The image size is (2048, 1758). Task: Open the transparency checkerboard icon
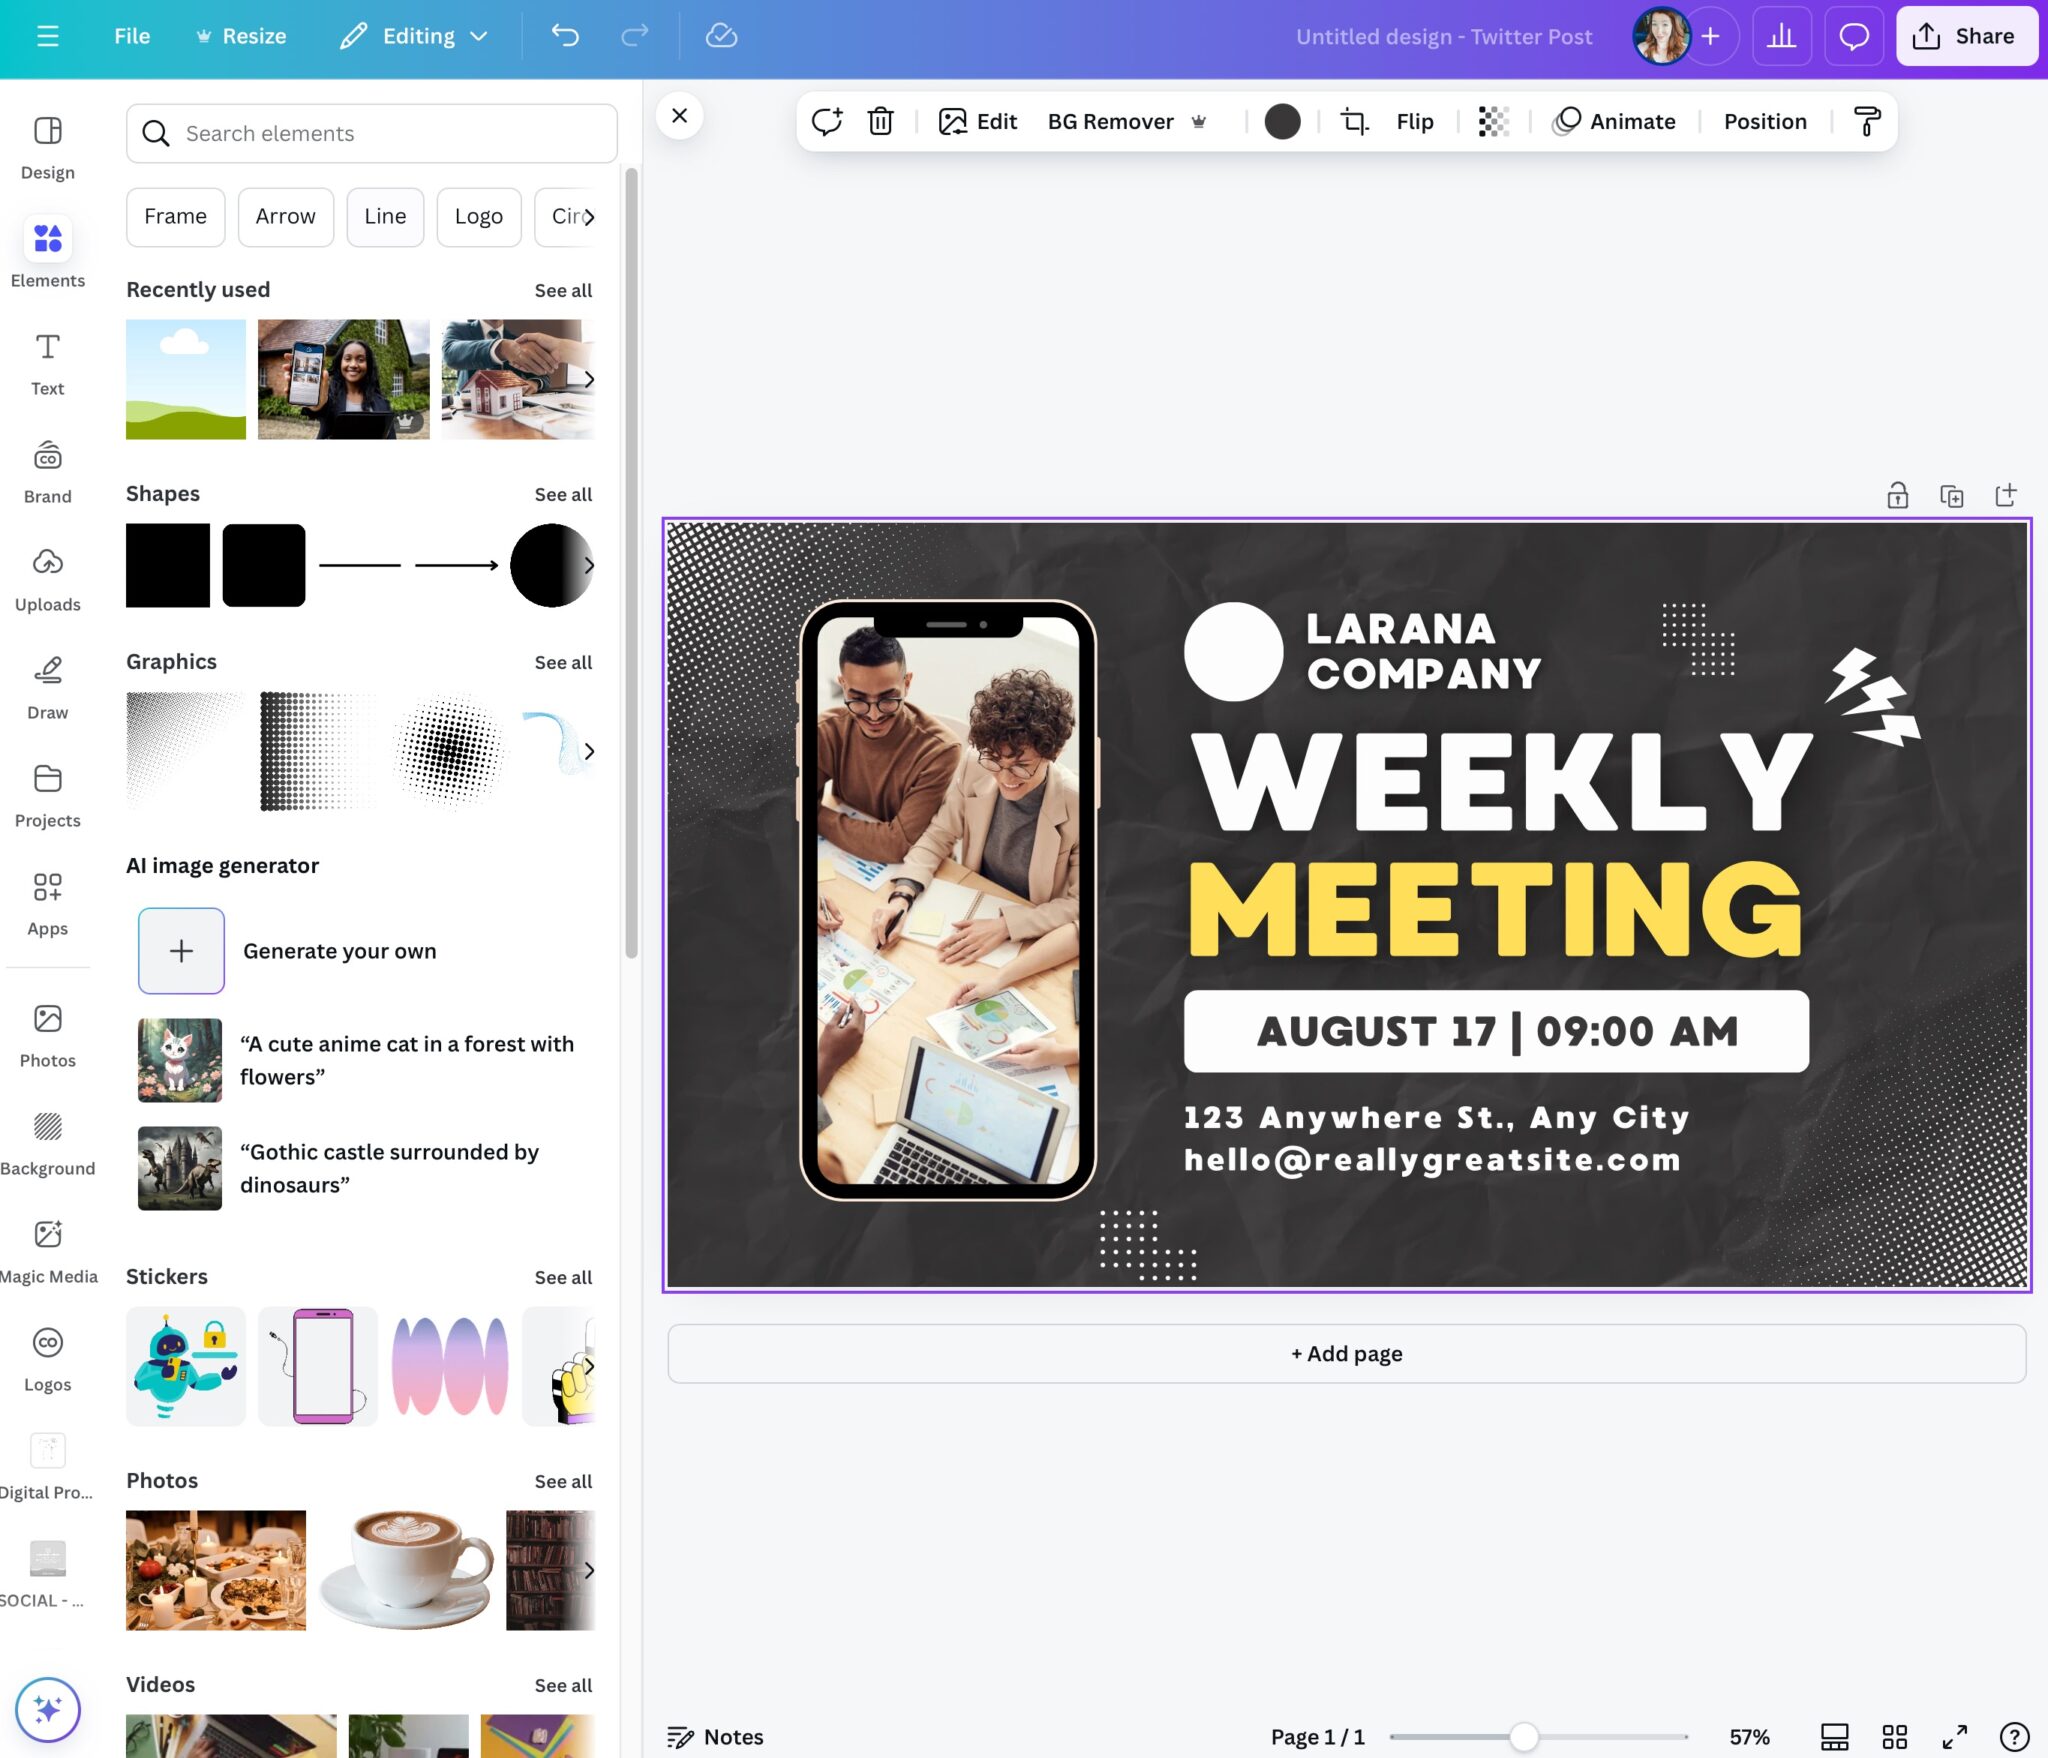[x=1493, y=121]
